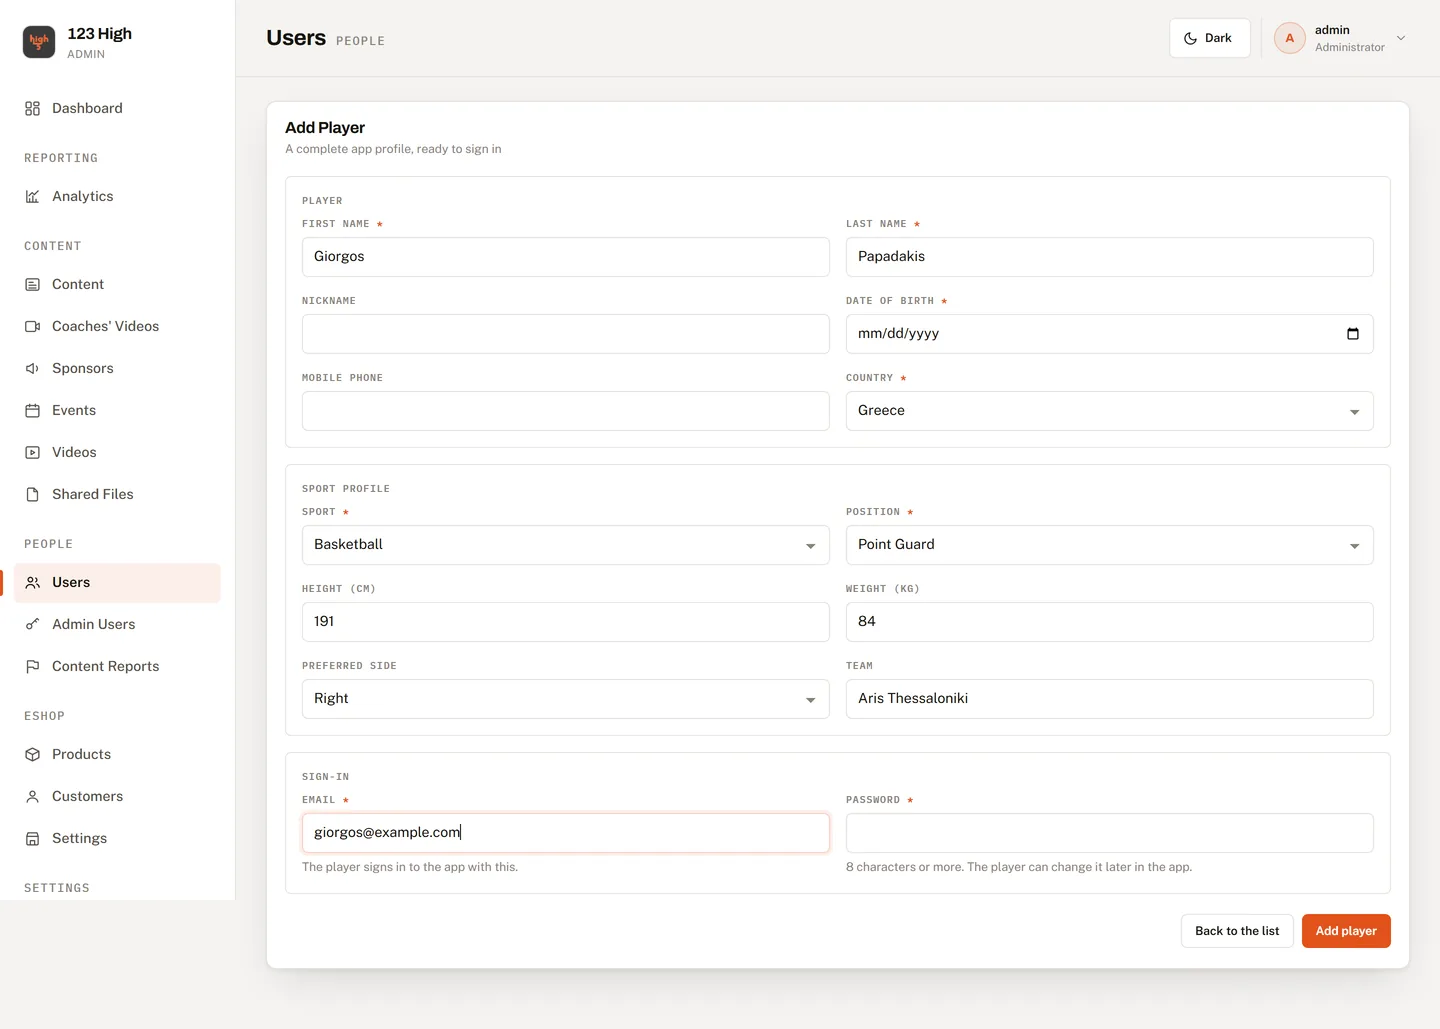The height and width of the screenshot is (1029, 1440).
Task: Focus the First Name field
Action: click(x=566, y=257)
